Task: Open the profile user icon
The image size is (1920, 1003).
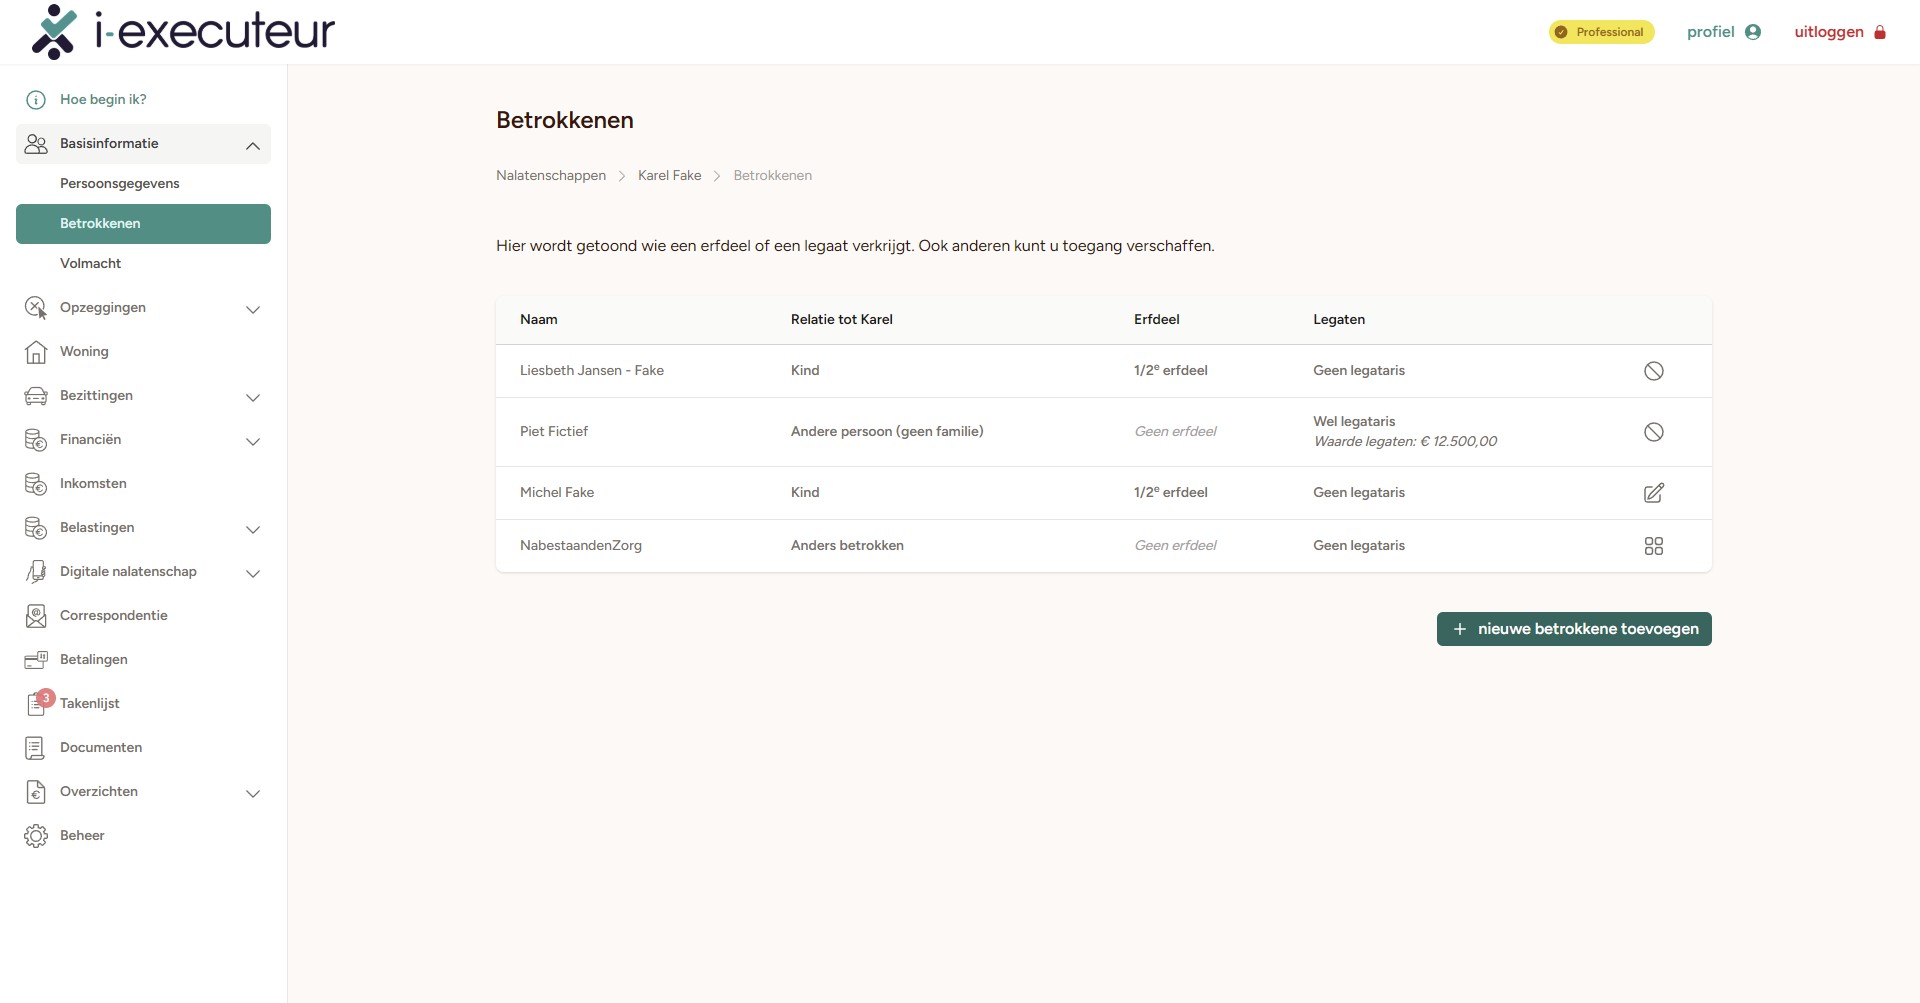Action: click(1753, 32)
